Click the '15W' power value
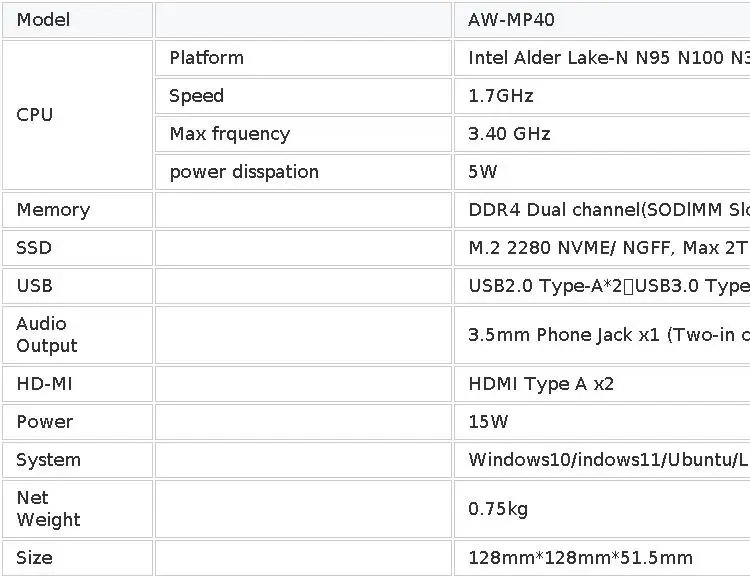Screen dimensions: 750x578 [x=488, y=422]
